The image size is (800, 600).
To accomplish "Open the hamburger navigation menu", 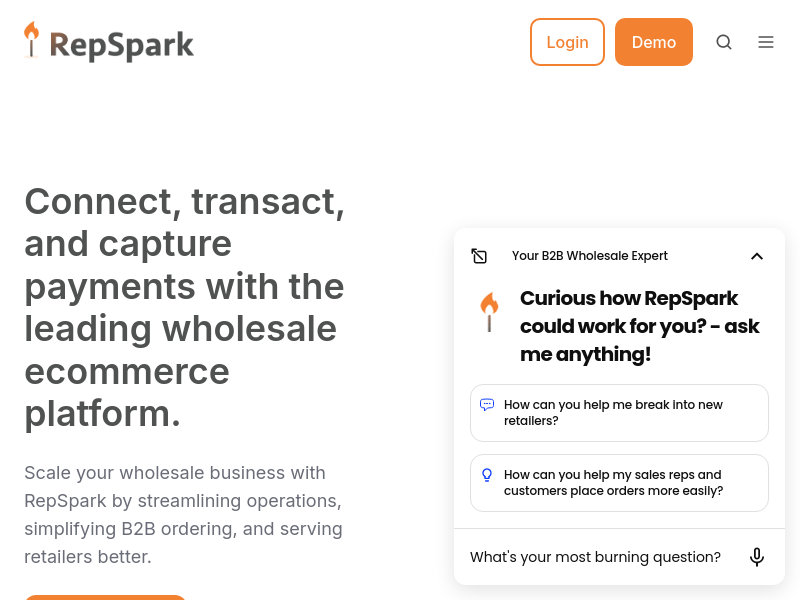I will (766, 42).
